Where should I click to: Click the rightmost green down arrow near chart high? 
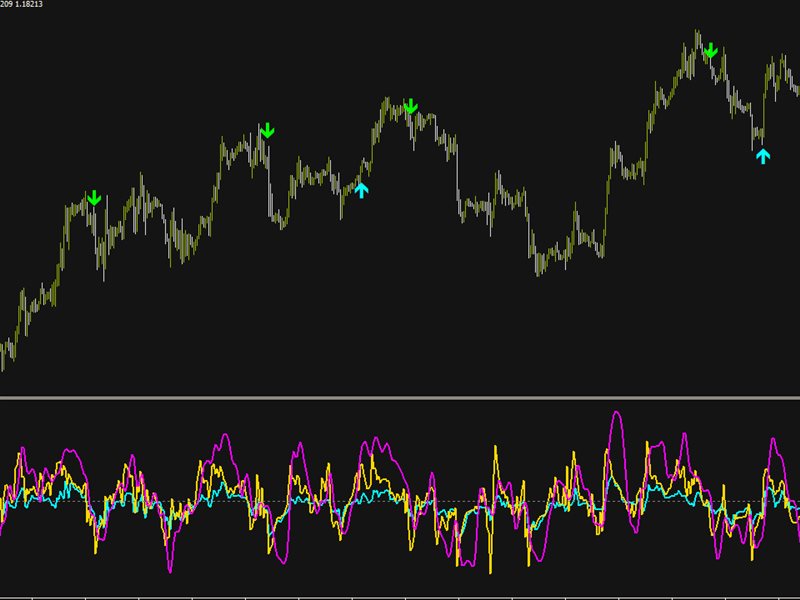coord(711,50)
